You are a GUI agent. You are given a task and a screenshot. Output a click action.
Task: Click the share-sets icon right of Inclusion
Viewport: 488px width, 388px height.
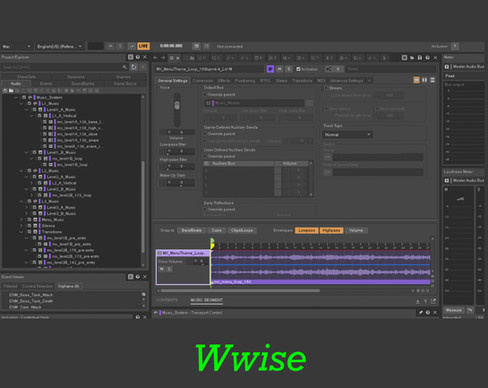point(329,69)
